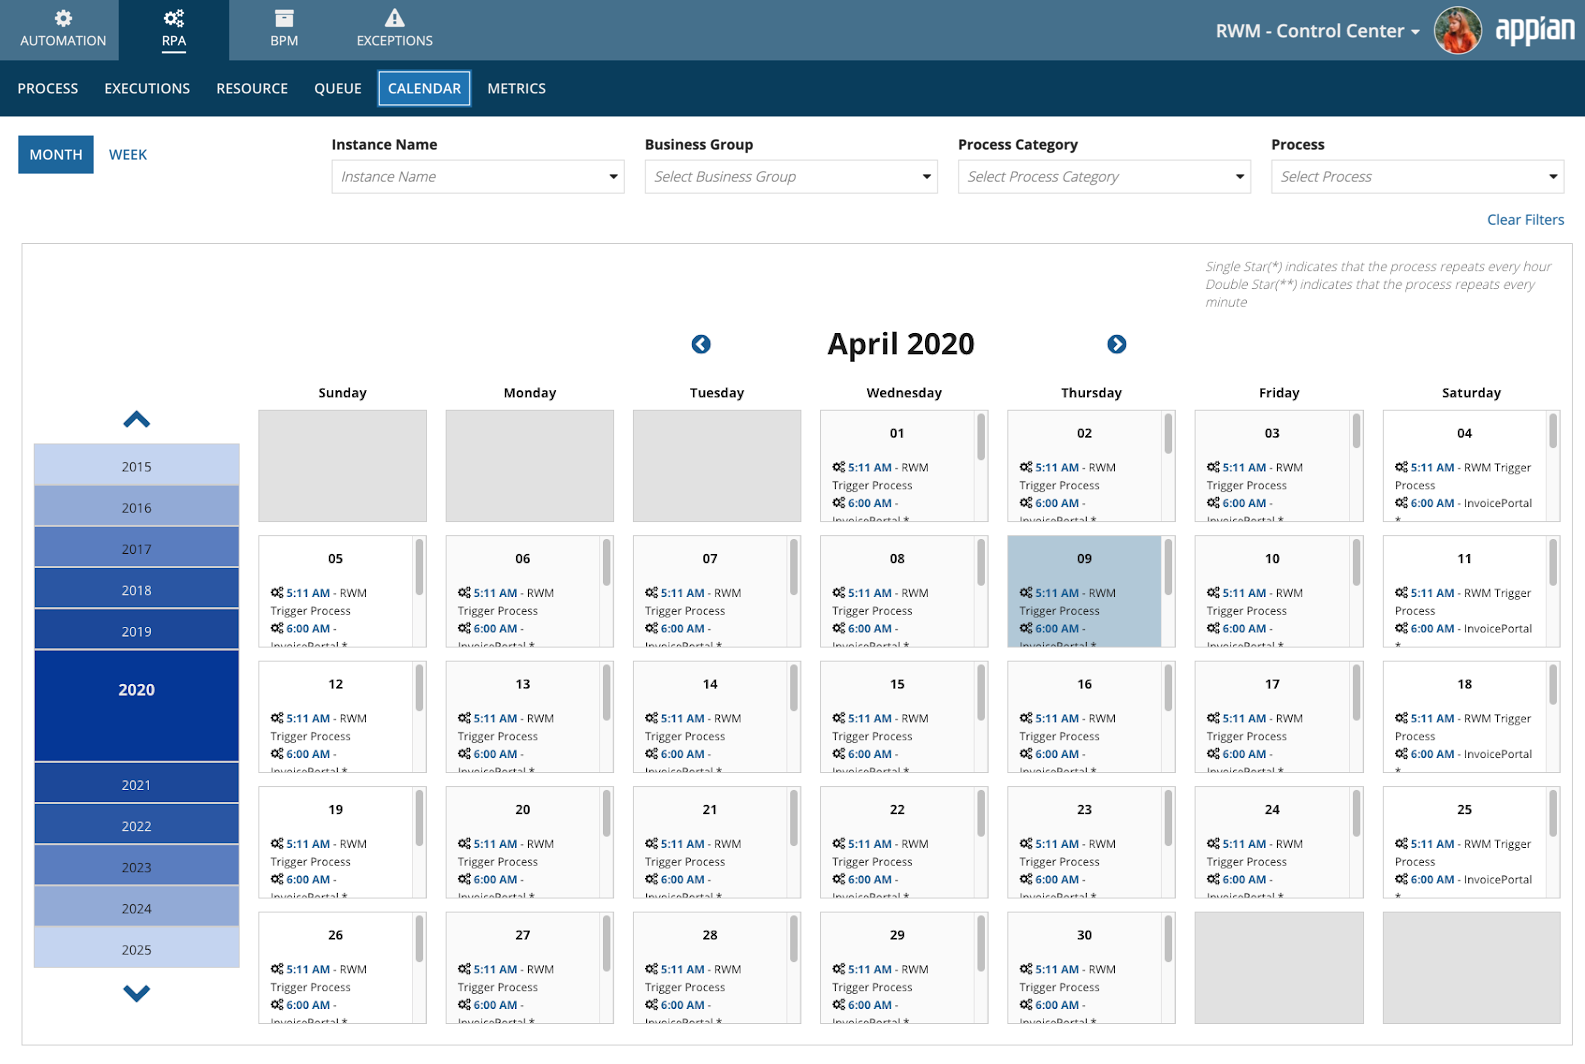Viewport: 1585px width, 1064px height.
Task: Go to previous month arrow
Action: click(701, 344)
